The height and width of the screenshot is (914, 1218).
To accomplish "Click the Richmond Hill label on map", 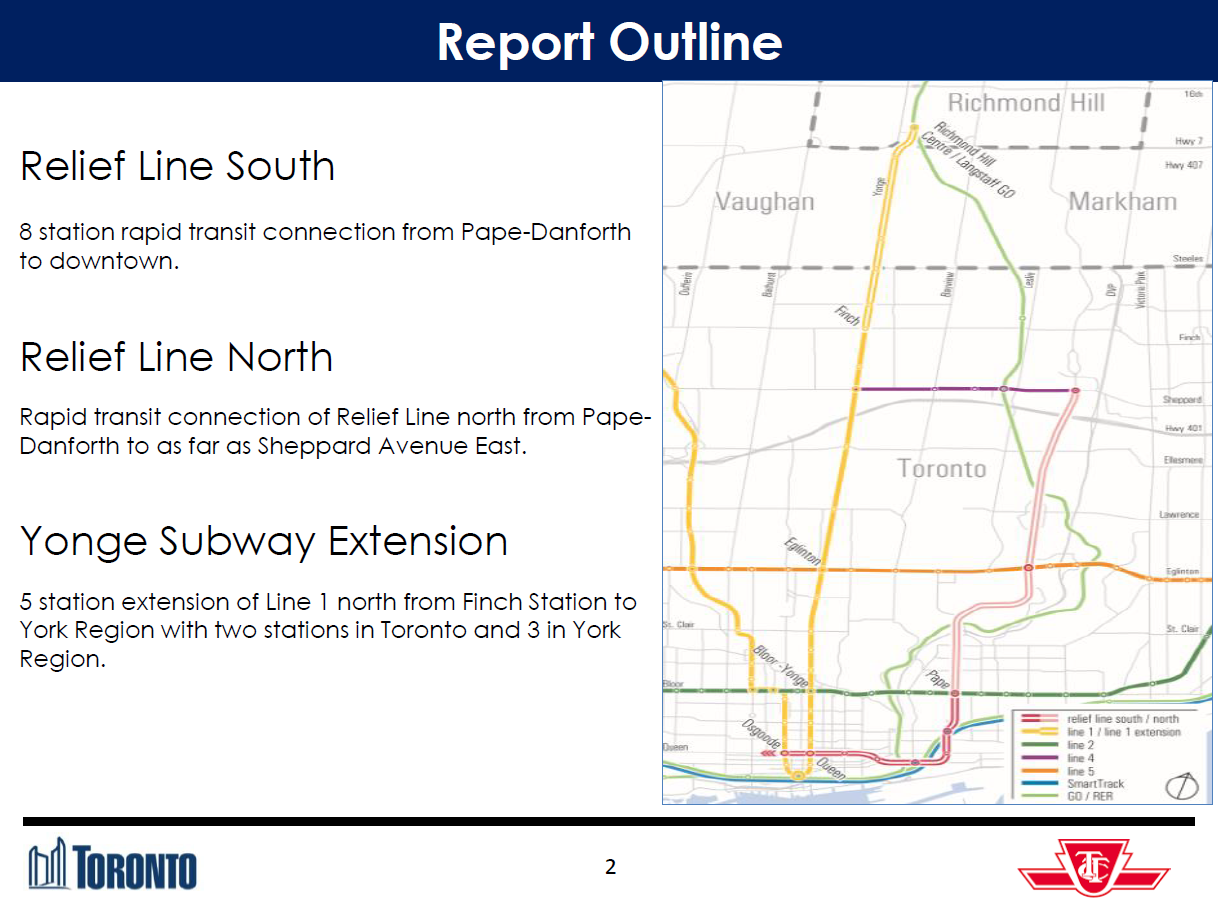I will tap(1026, 103).
